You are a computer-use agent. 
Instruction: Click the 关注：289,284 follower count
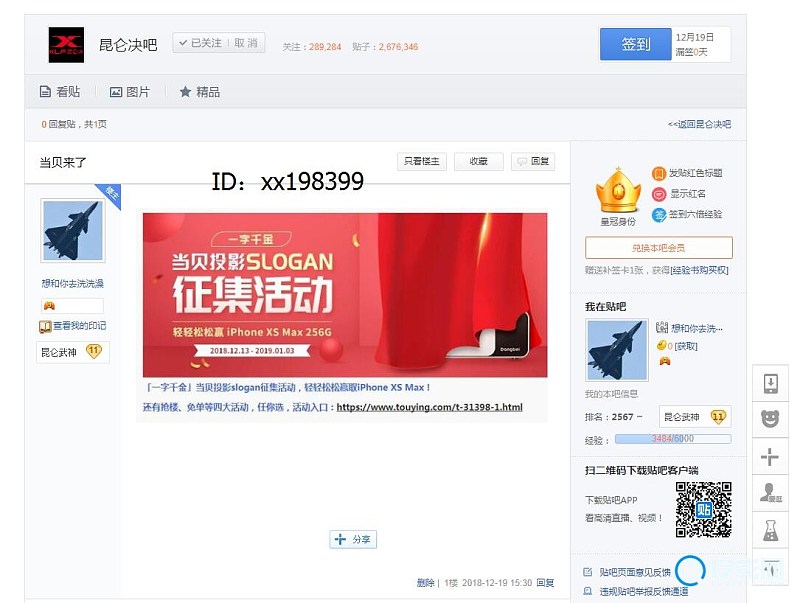coord(312,47)
